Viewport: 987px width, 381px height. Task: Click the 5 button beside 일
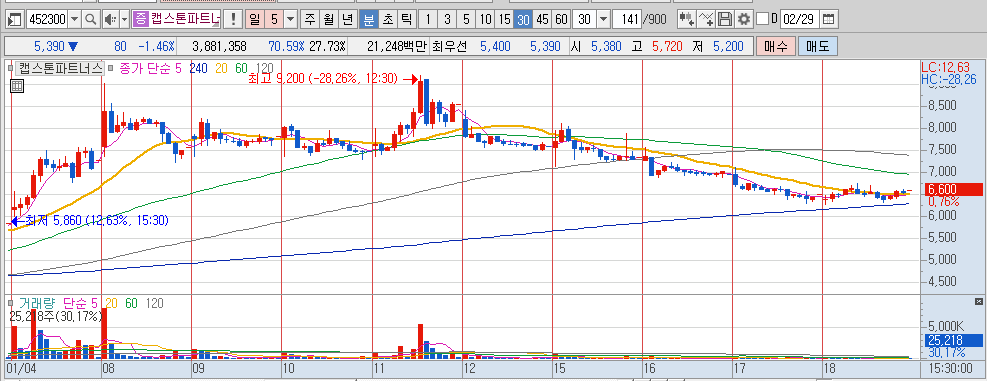[274, 20]
